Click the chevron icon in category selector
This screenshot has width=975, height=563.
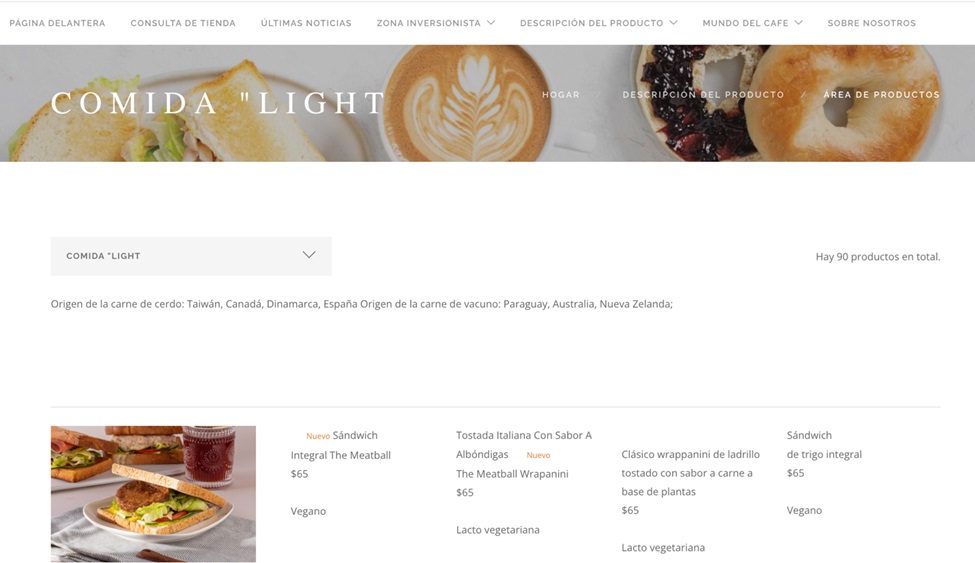click(309, 254)
